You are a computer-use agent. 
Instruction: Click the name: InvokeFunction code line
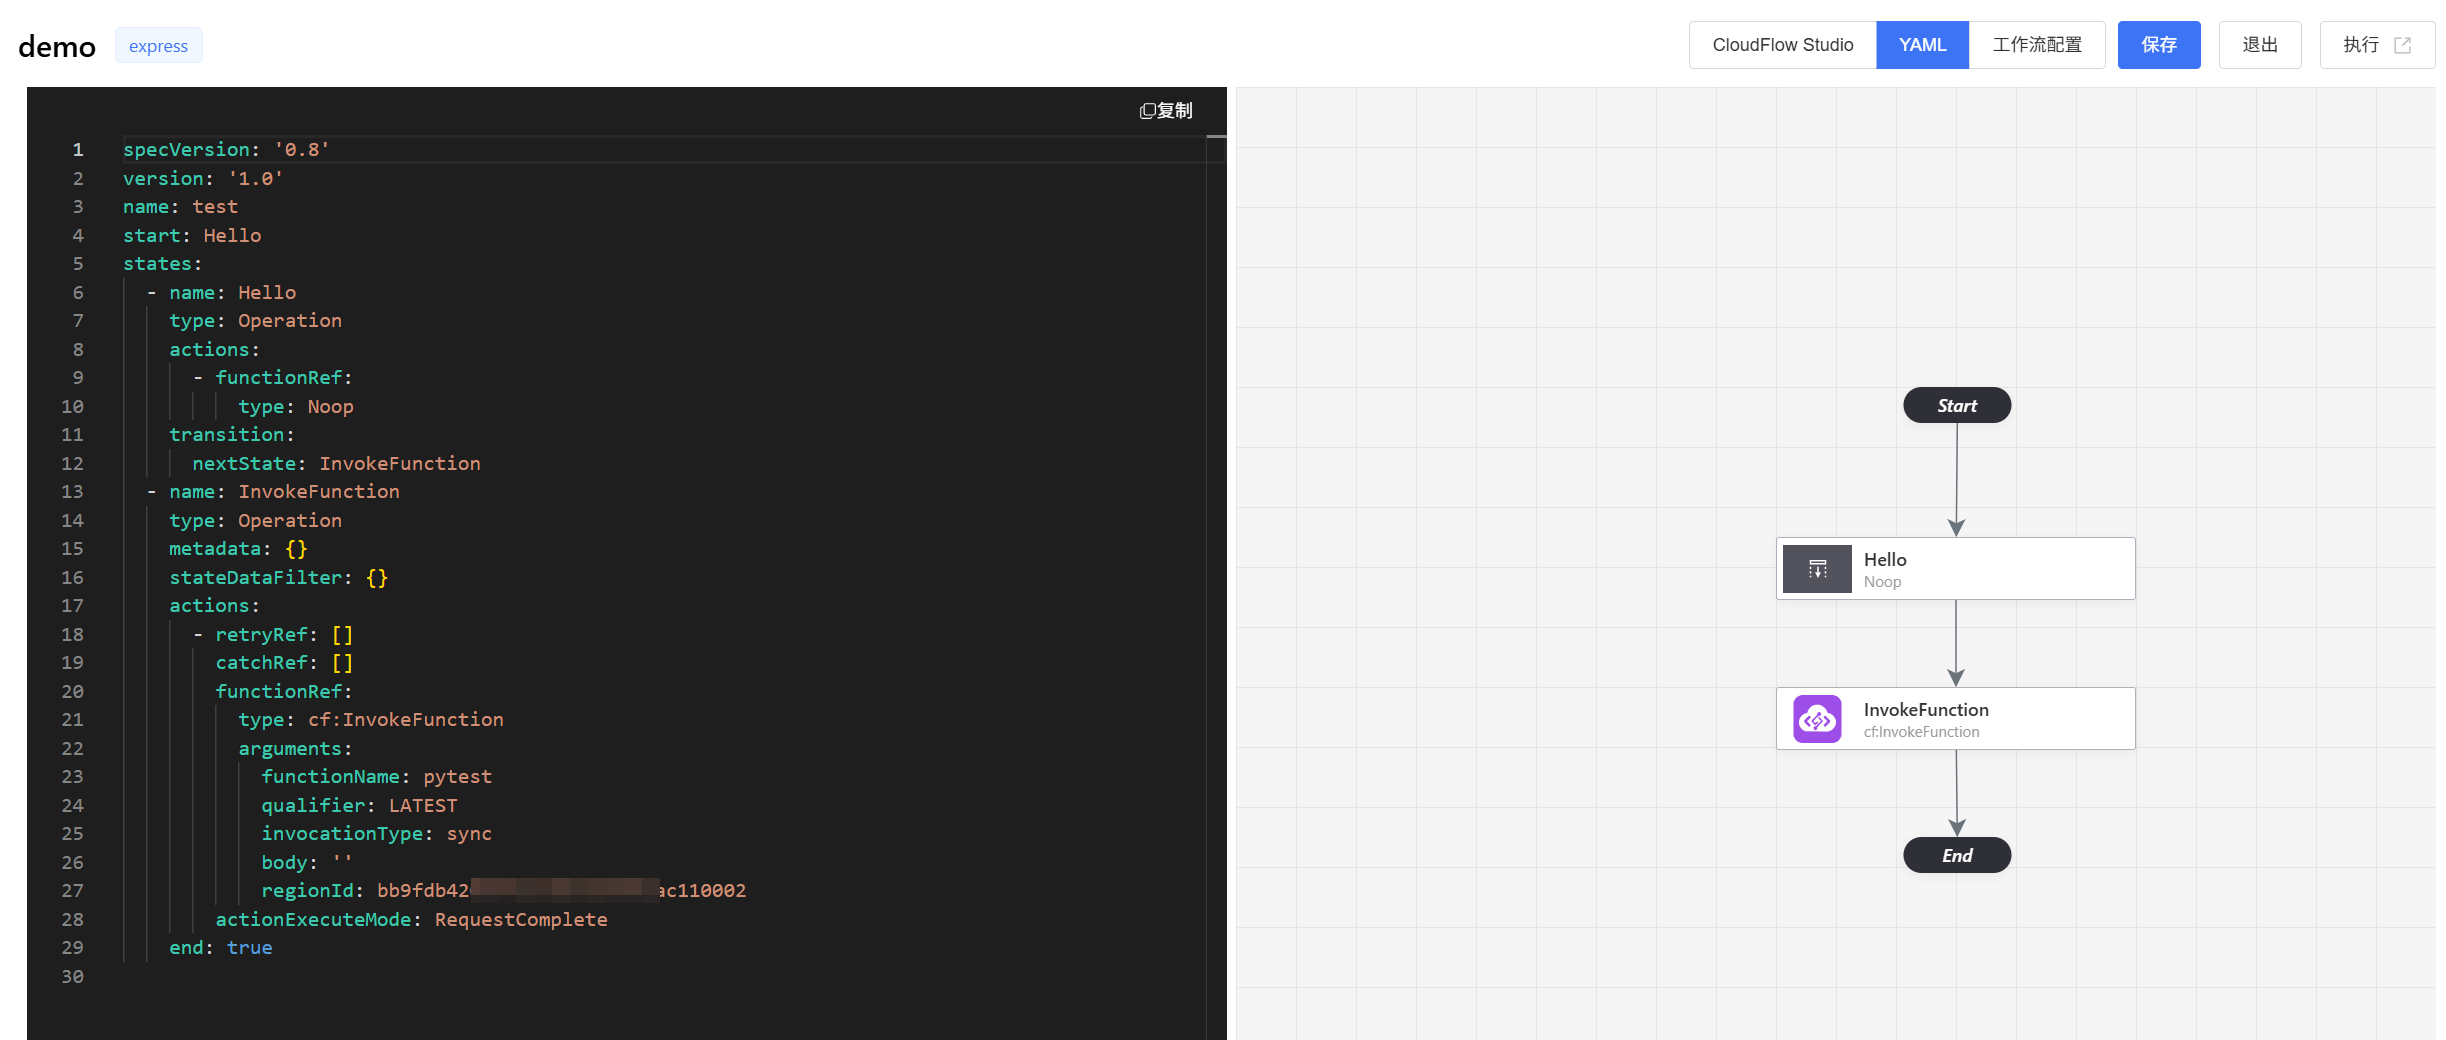[284, 491]
